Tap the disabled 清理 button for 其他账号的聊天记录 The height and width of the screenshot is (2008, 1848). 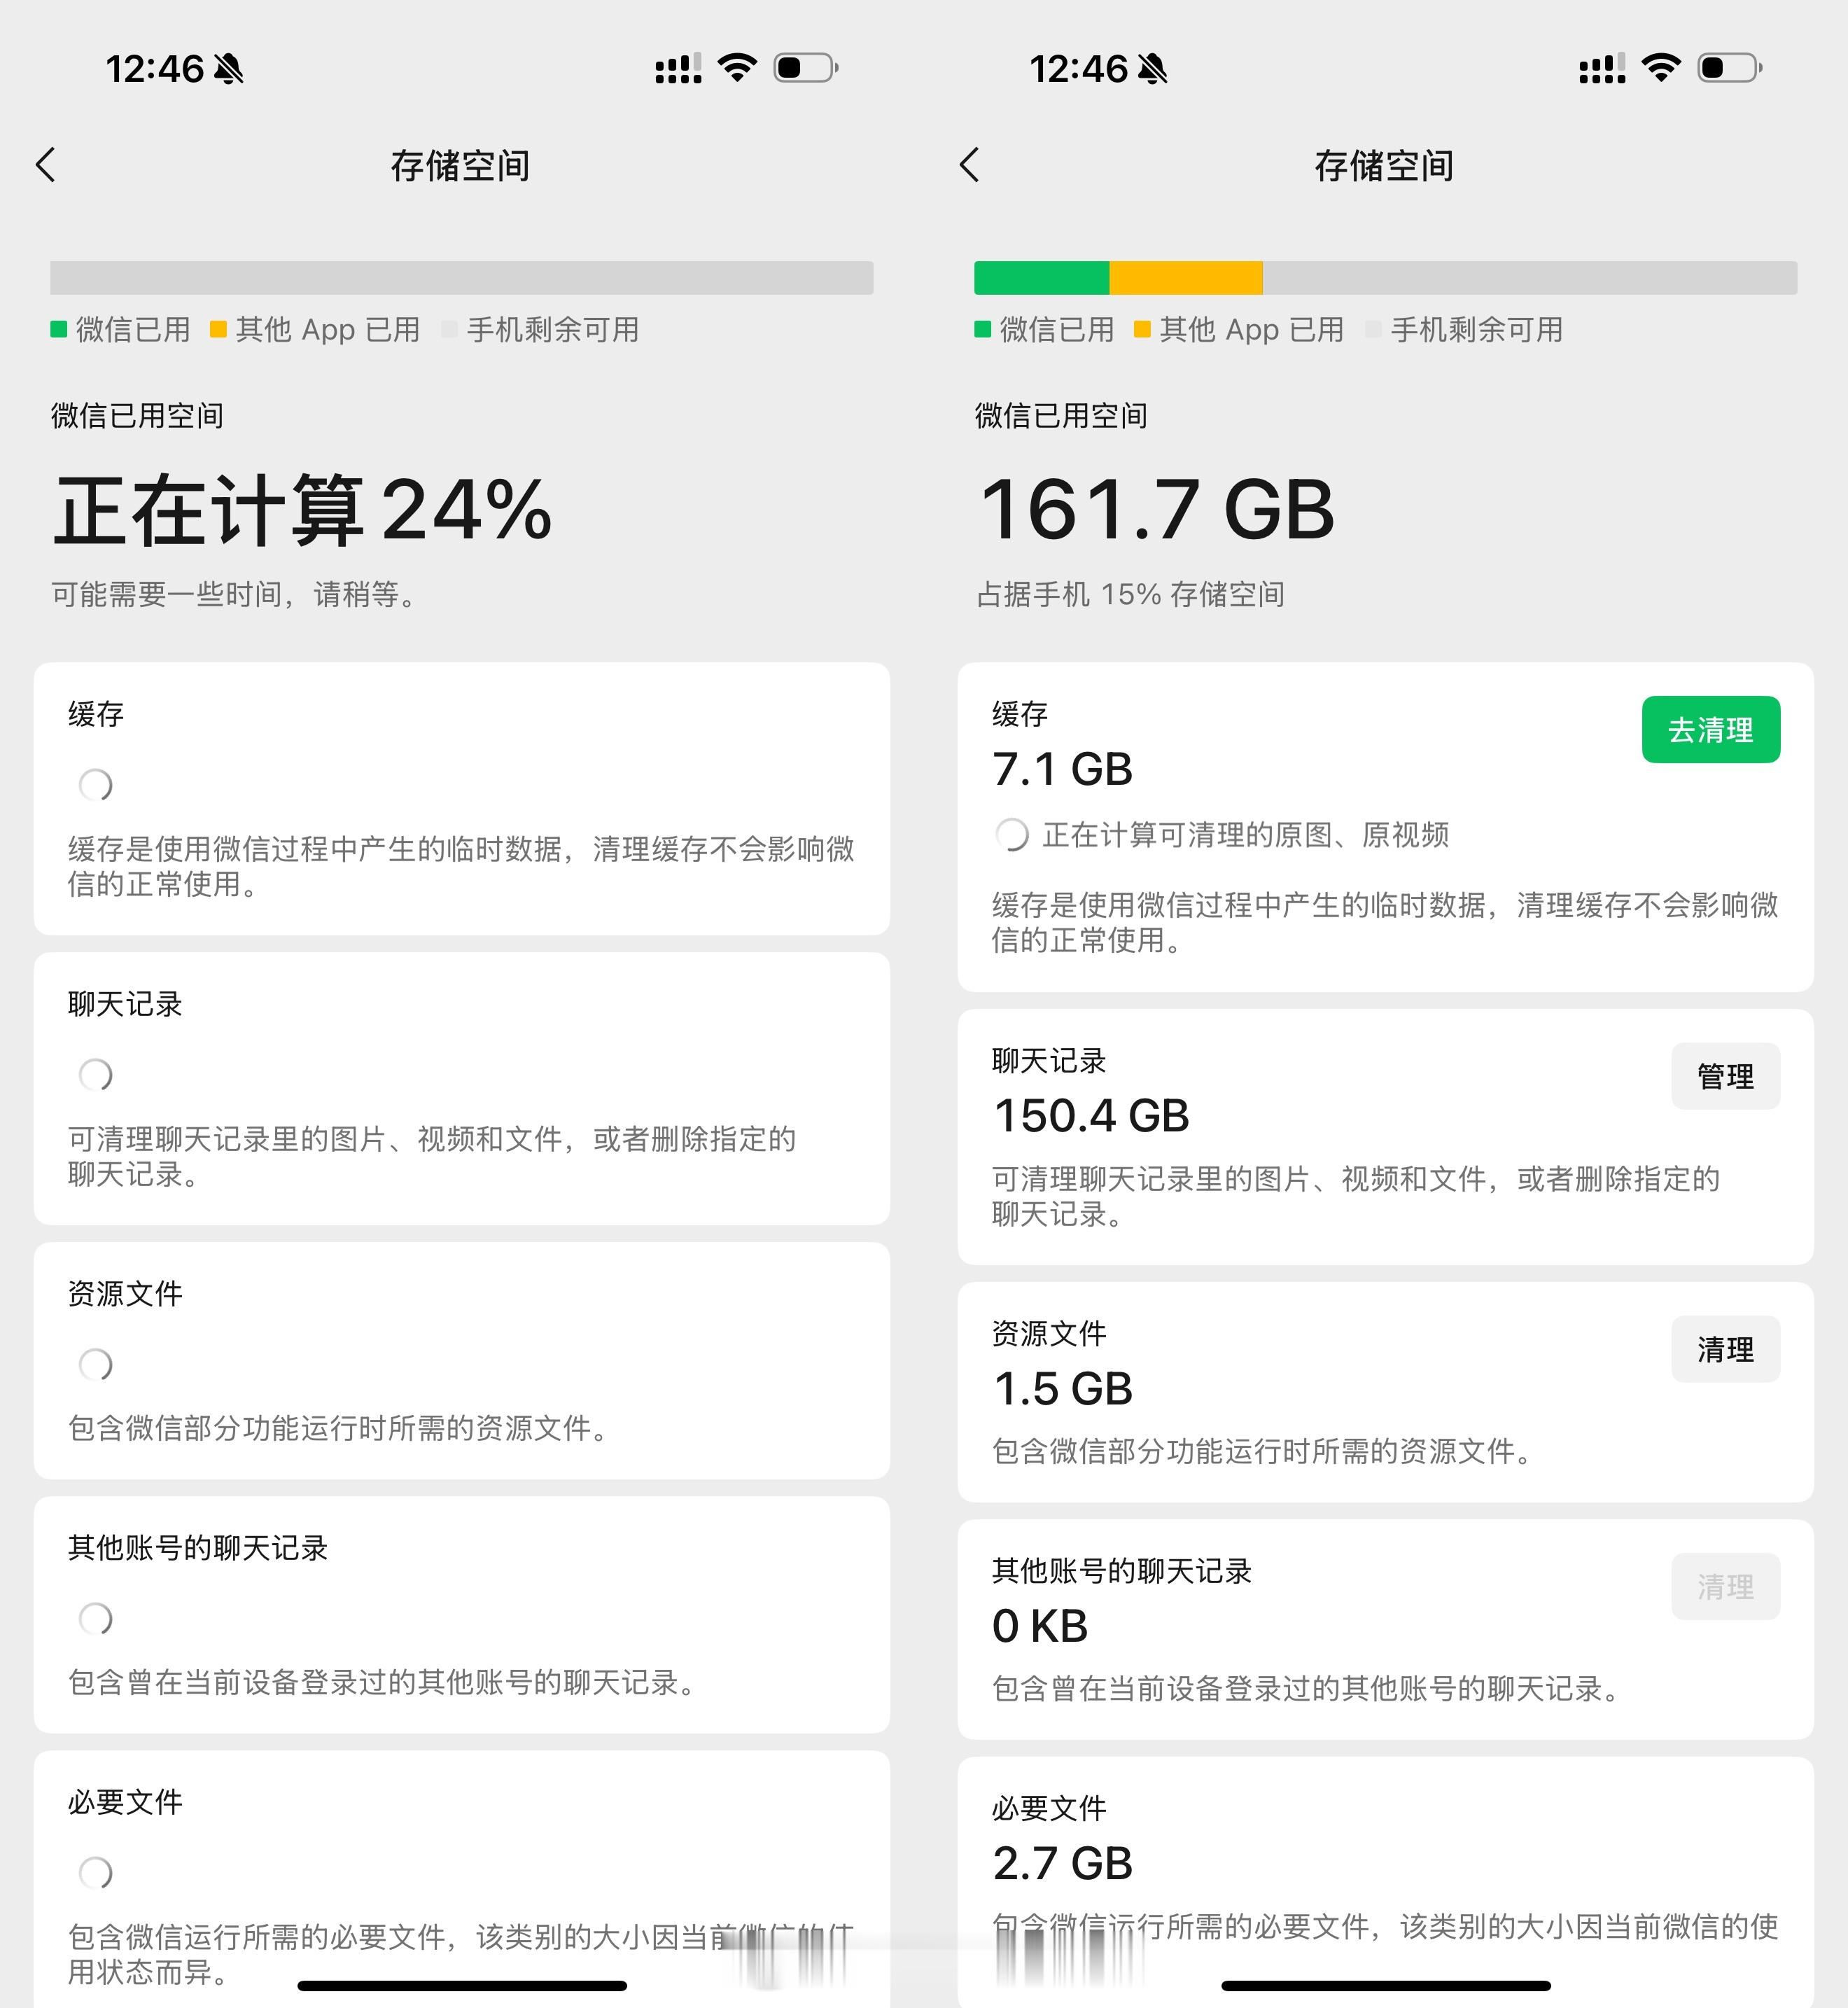coord(1726,1586)
